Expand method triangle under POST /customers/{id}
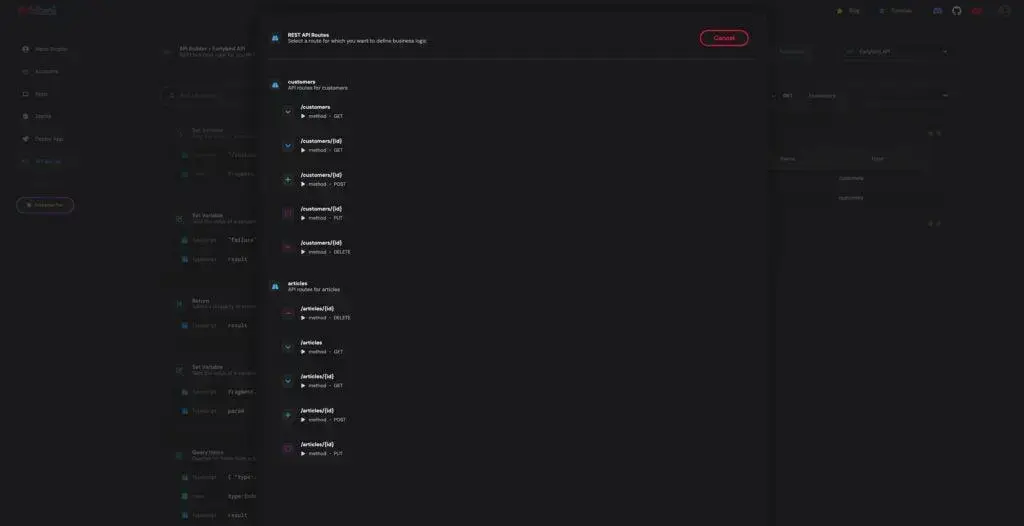Screen dimensions: 1024x526 coord(303,184)
